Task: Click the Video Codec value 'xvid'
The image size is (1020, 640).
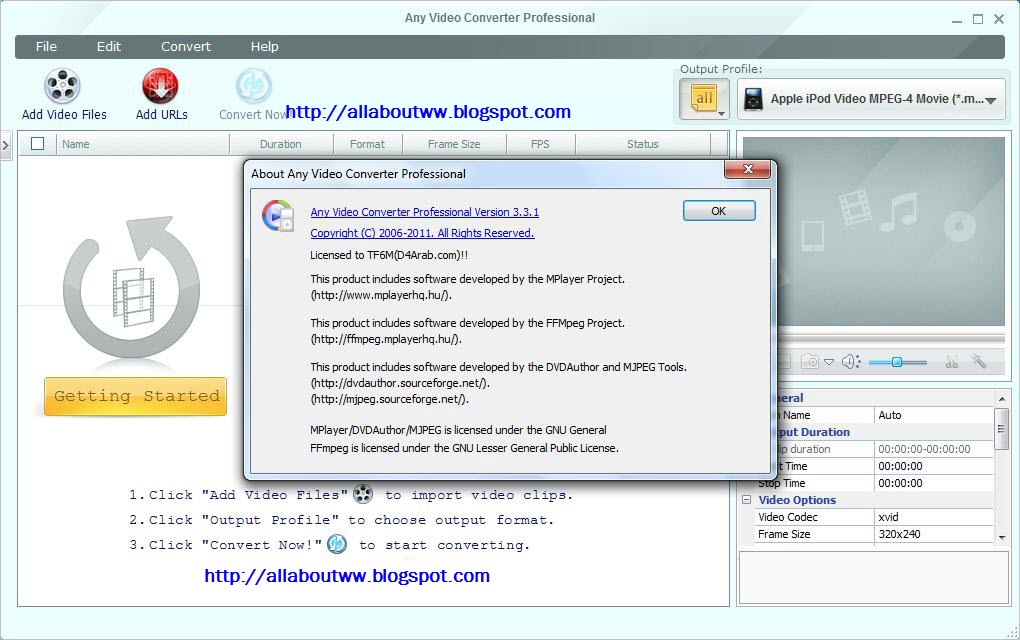Action: pyautogui.click(x=934, y=517)
